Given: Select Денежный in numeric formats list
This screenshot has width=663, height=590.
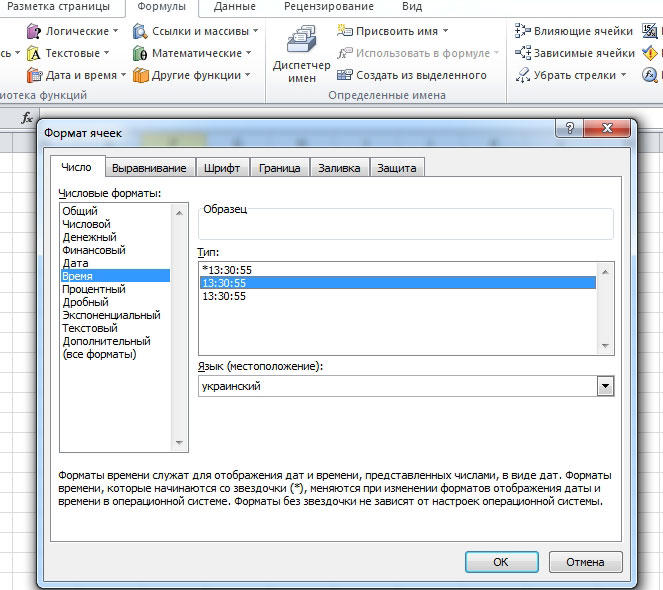Looking at the screenshot, I should [89, 237].
